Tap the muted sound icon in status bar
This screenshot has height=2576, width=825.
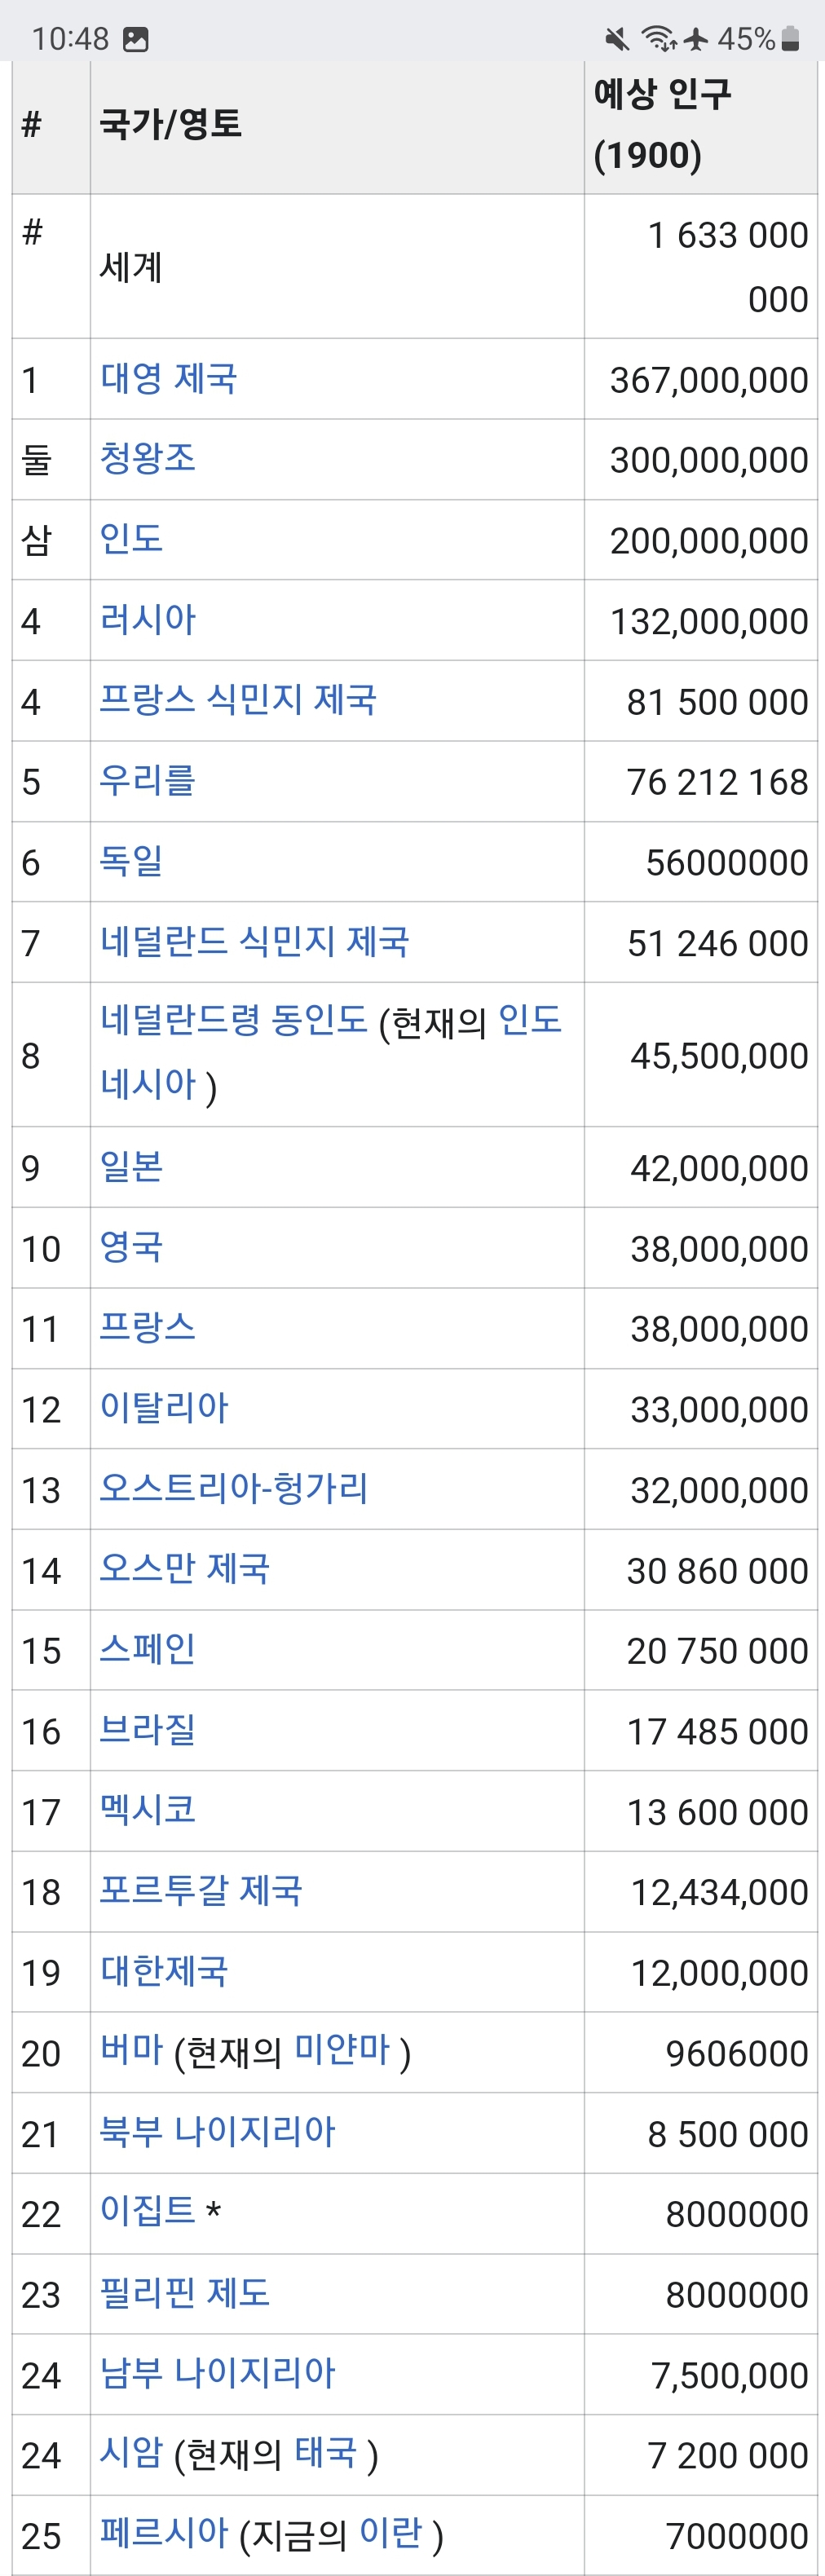[x=617, y=39]
